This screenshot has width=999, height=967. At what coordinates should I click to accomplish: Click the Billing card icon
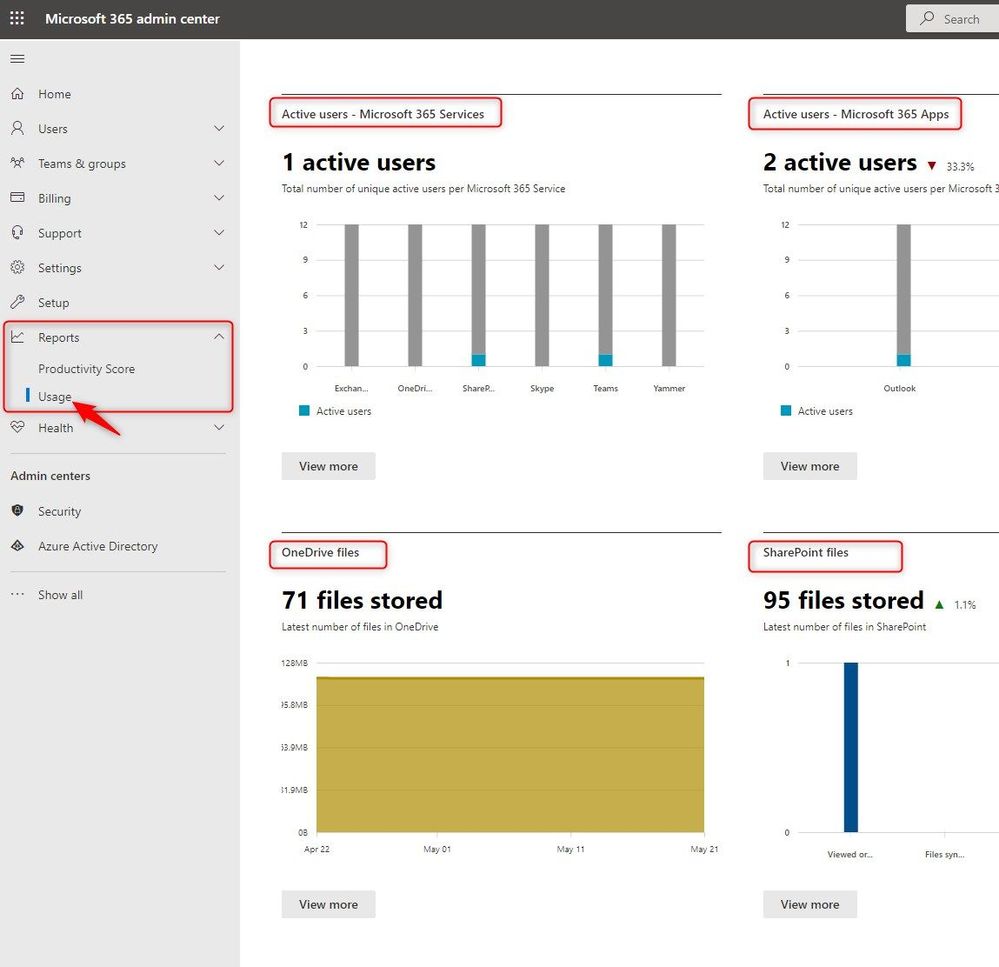(18, 197)
